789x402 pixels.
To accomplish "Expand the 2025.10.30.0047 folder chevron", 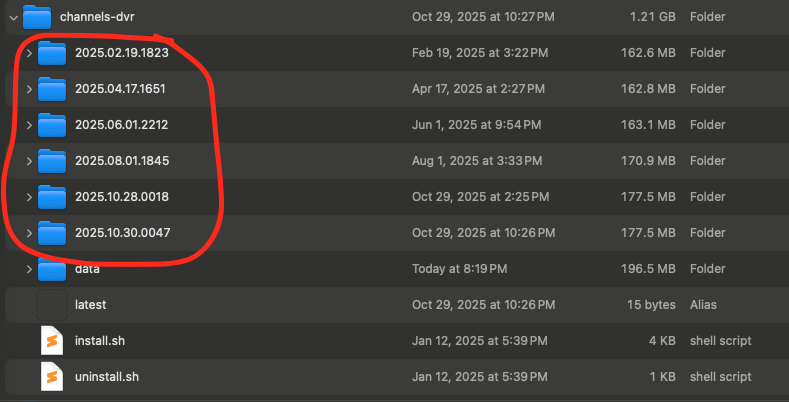I will [29, 233].
